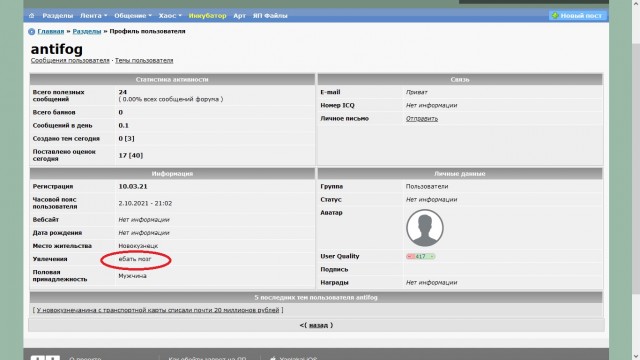Screen dimensions: 640x360
Task: Select the messages count 24
Action: (122, 93)
